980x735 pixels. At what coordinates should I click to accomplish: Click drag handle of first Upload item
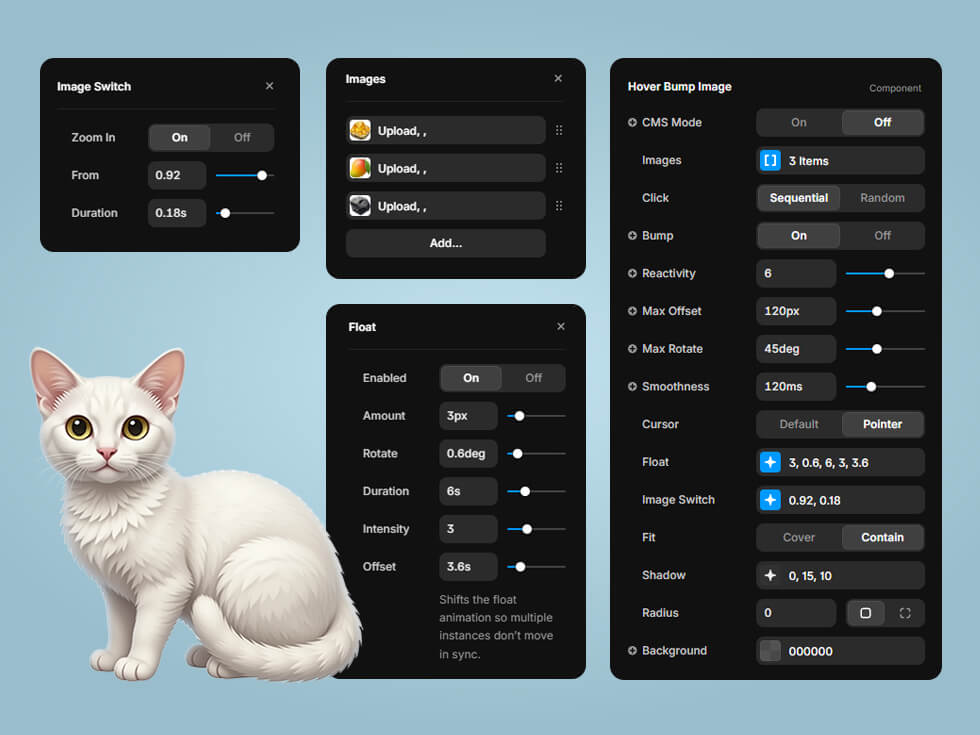click(x=559, y=130)
